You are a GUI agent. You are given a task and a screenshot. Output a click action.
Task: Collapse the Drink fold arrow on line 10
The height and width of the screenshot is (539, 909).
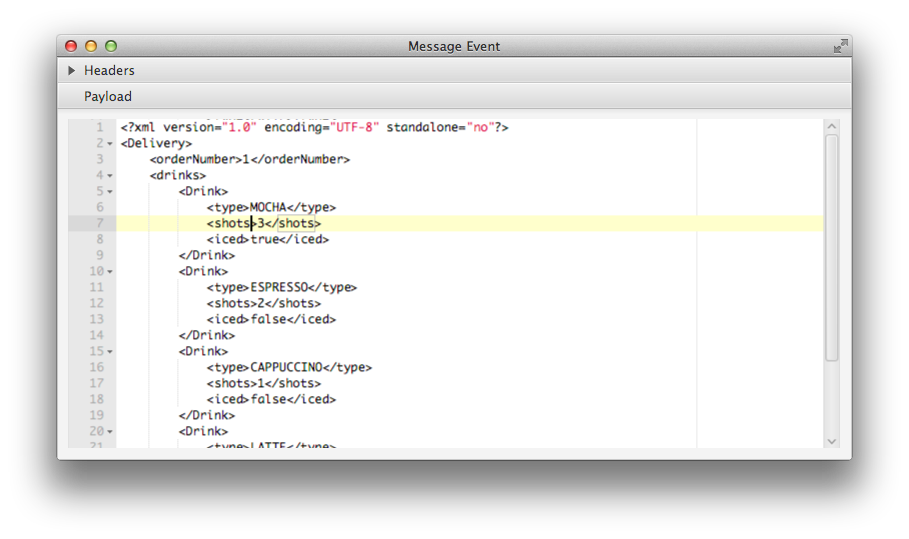(110, 272)
